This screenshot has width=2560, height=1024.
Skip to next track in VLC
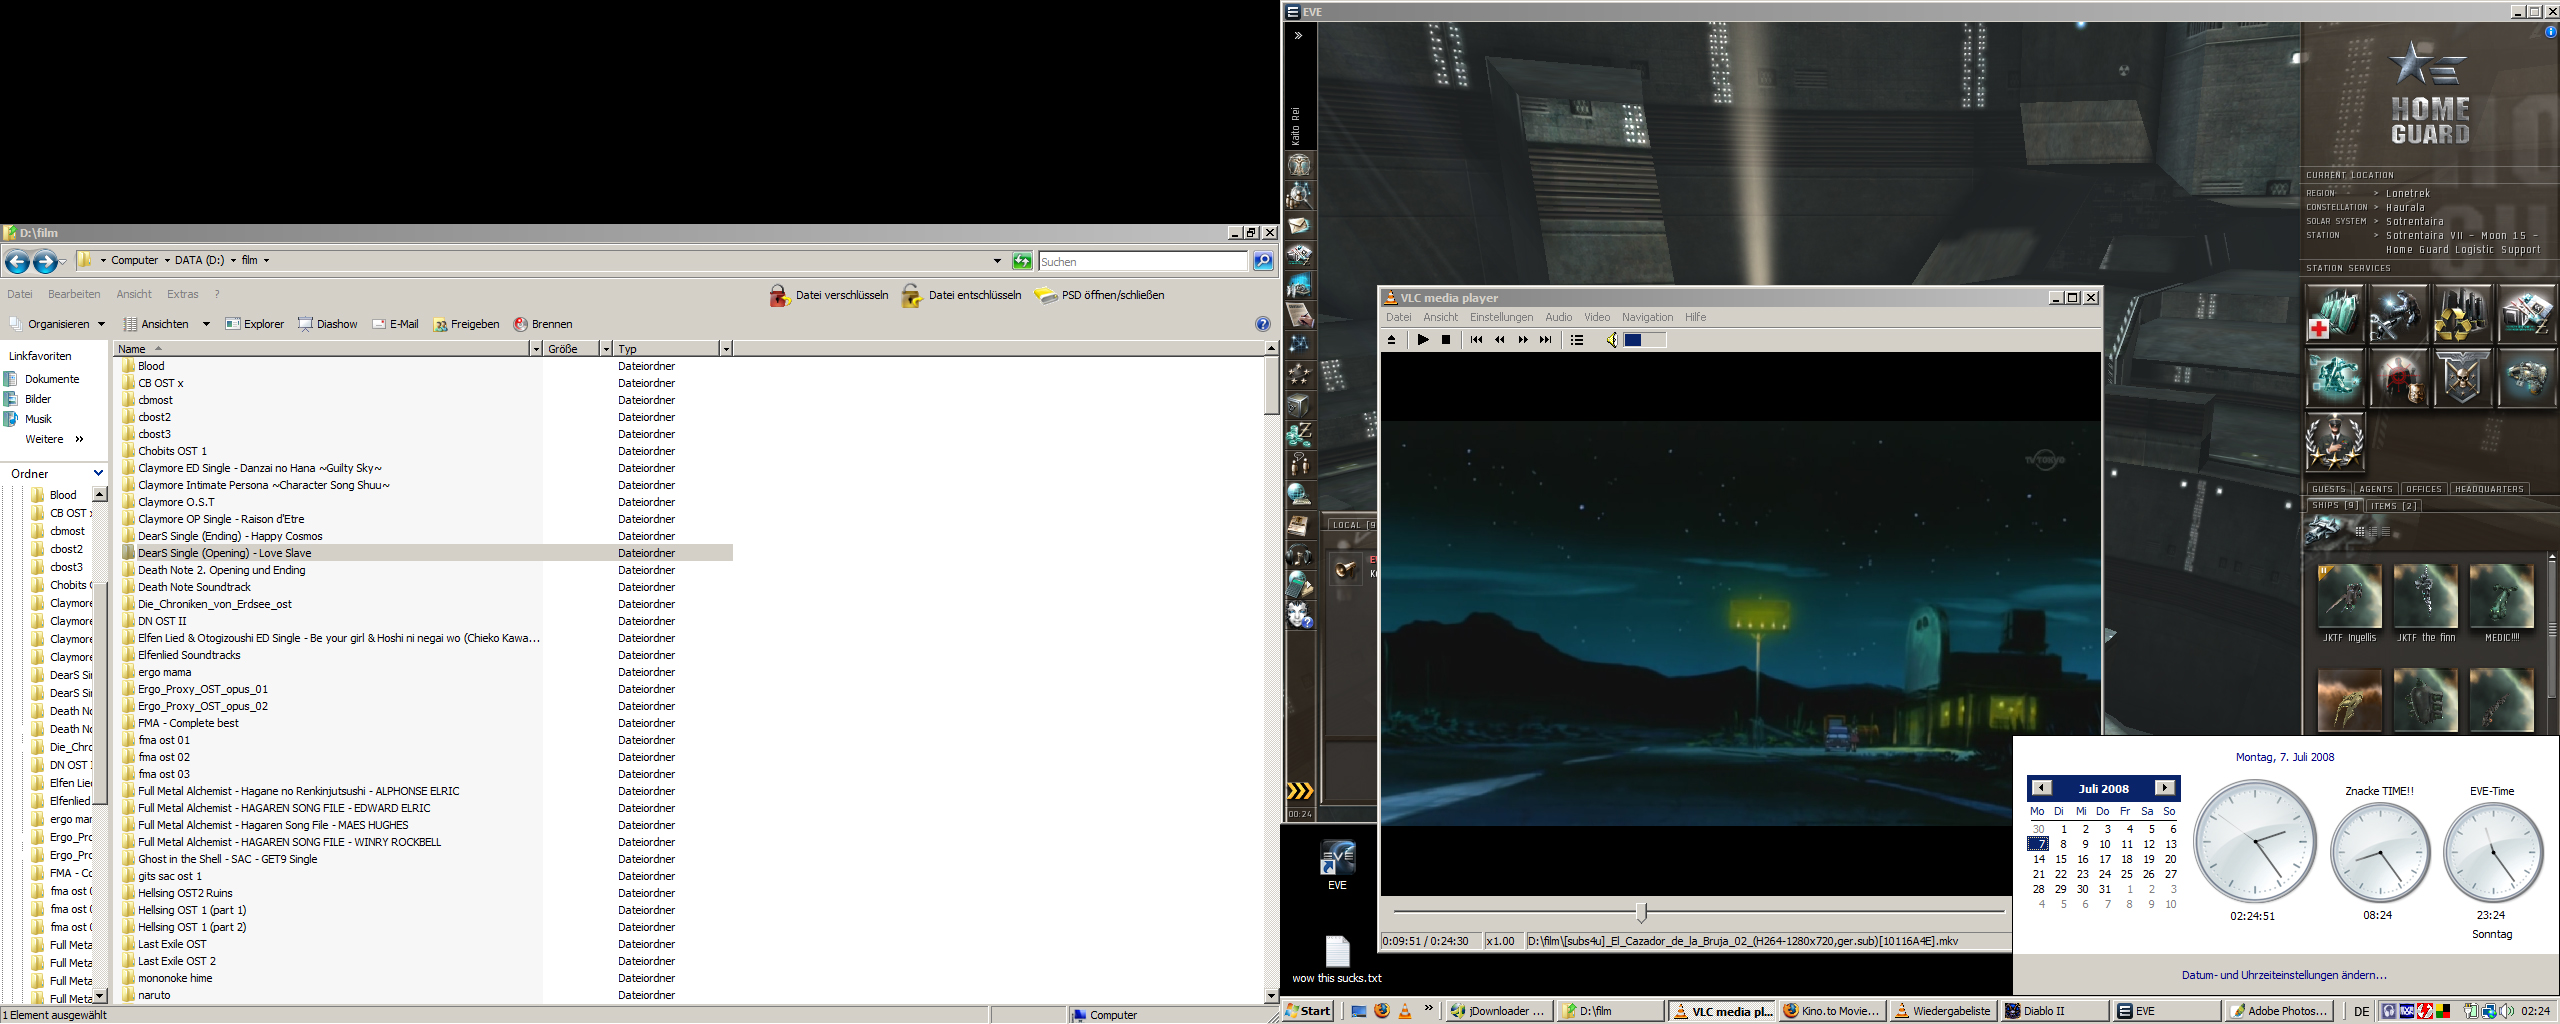pyautogui.click(x=1546, y=340)
